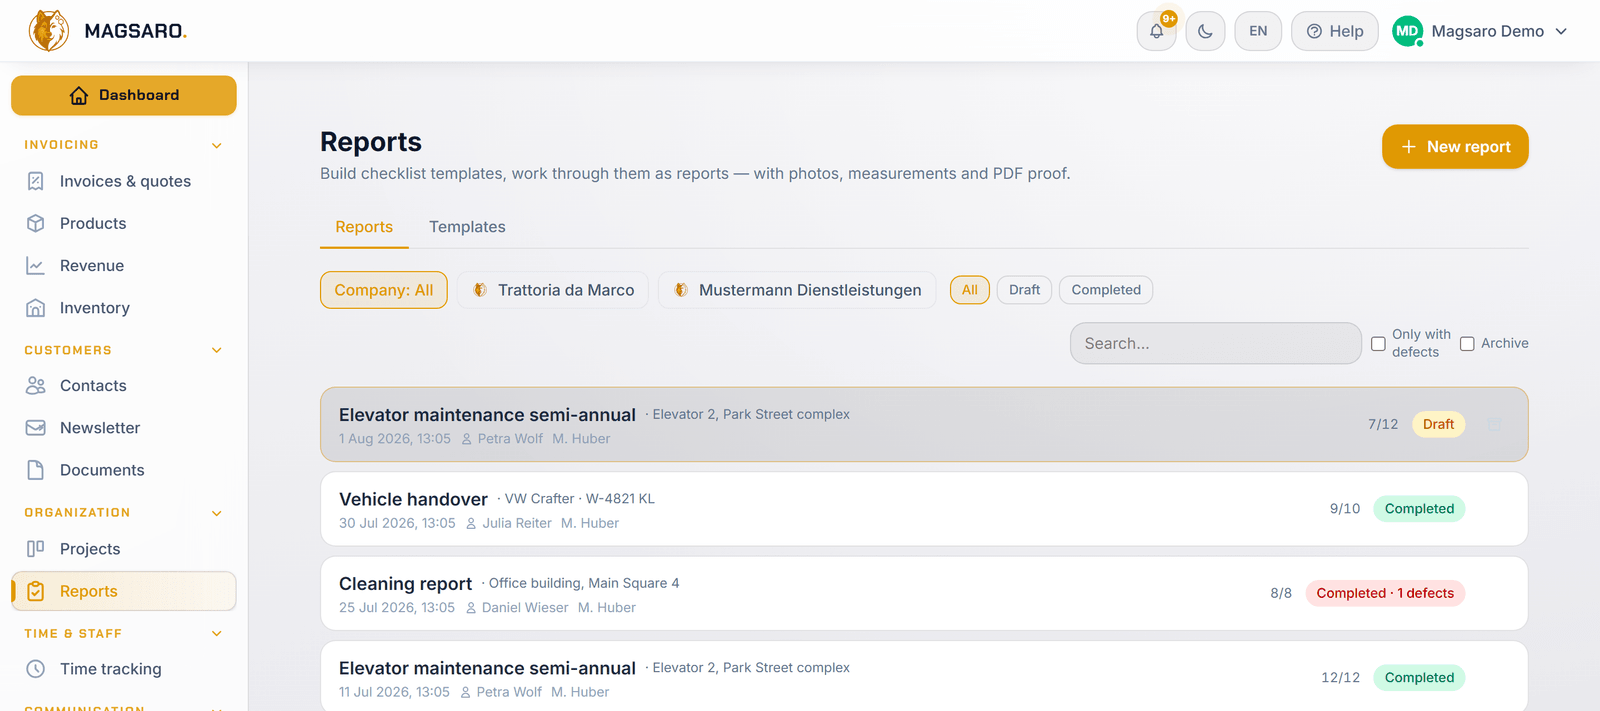Click the Time tracking clock icon
This screenshot has width=1600, height=711.
click(x=36, y=669)
